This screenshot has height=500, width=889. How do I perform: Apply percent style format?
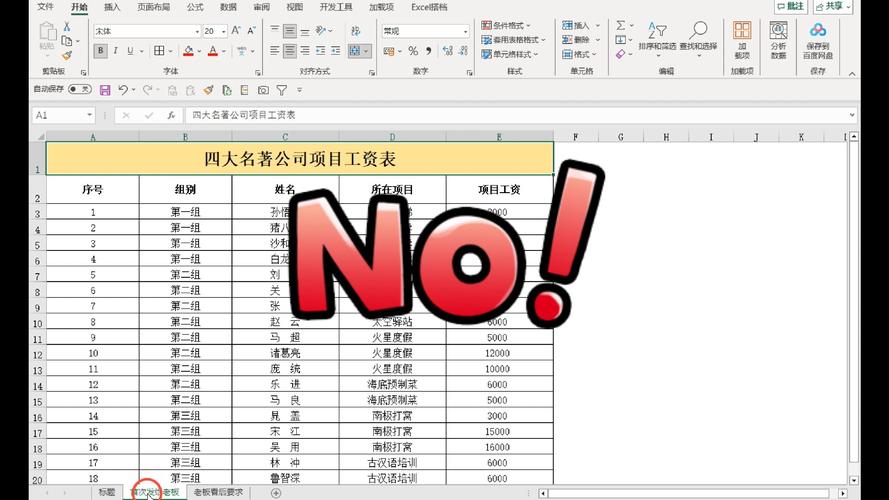413,51
